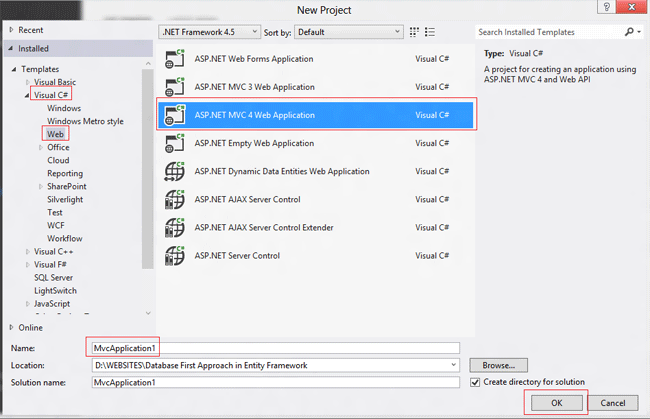
Task: Expand the Visual C++ node arrow
Action: click(x=28, y=252)
